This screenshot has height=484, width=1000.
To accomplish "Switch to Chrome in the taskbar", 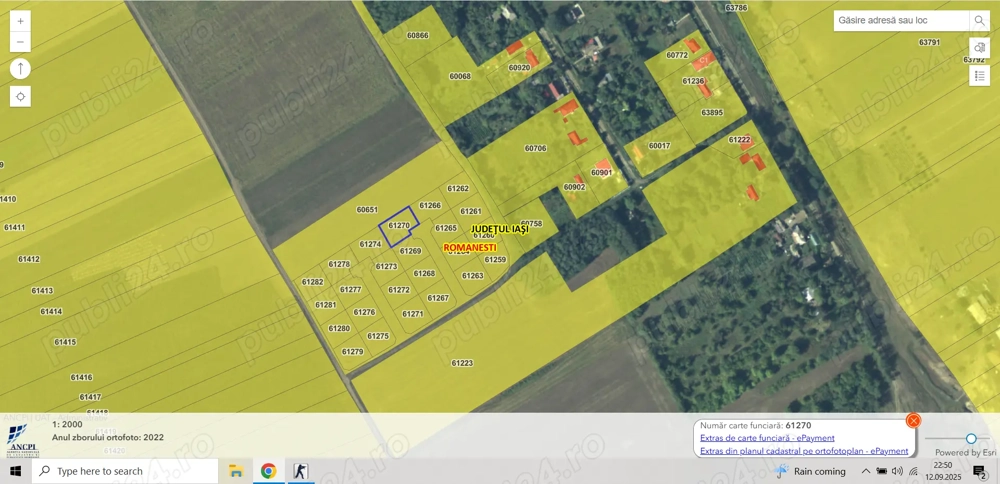I will (268, 471).
